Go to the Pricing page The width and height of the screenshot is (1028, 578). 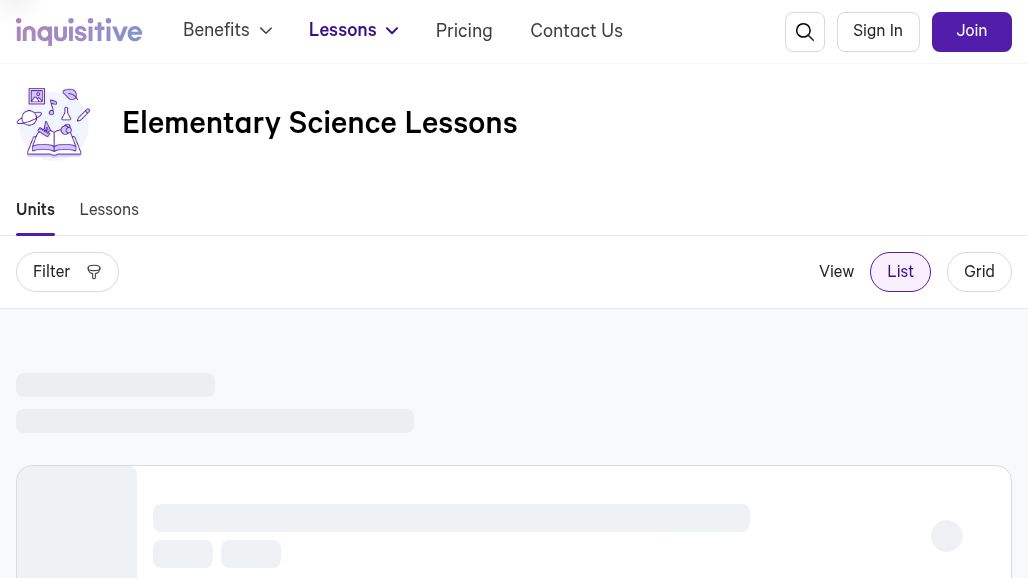tap(464, 31)
